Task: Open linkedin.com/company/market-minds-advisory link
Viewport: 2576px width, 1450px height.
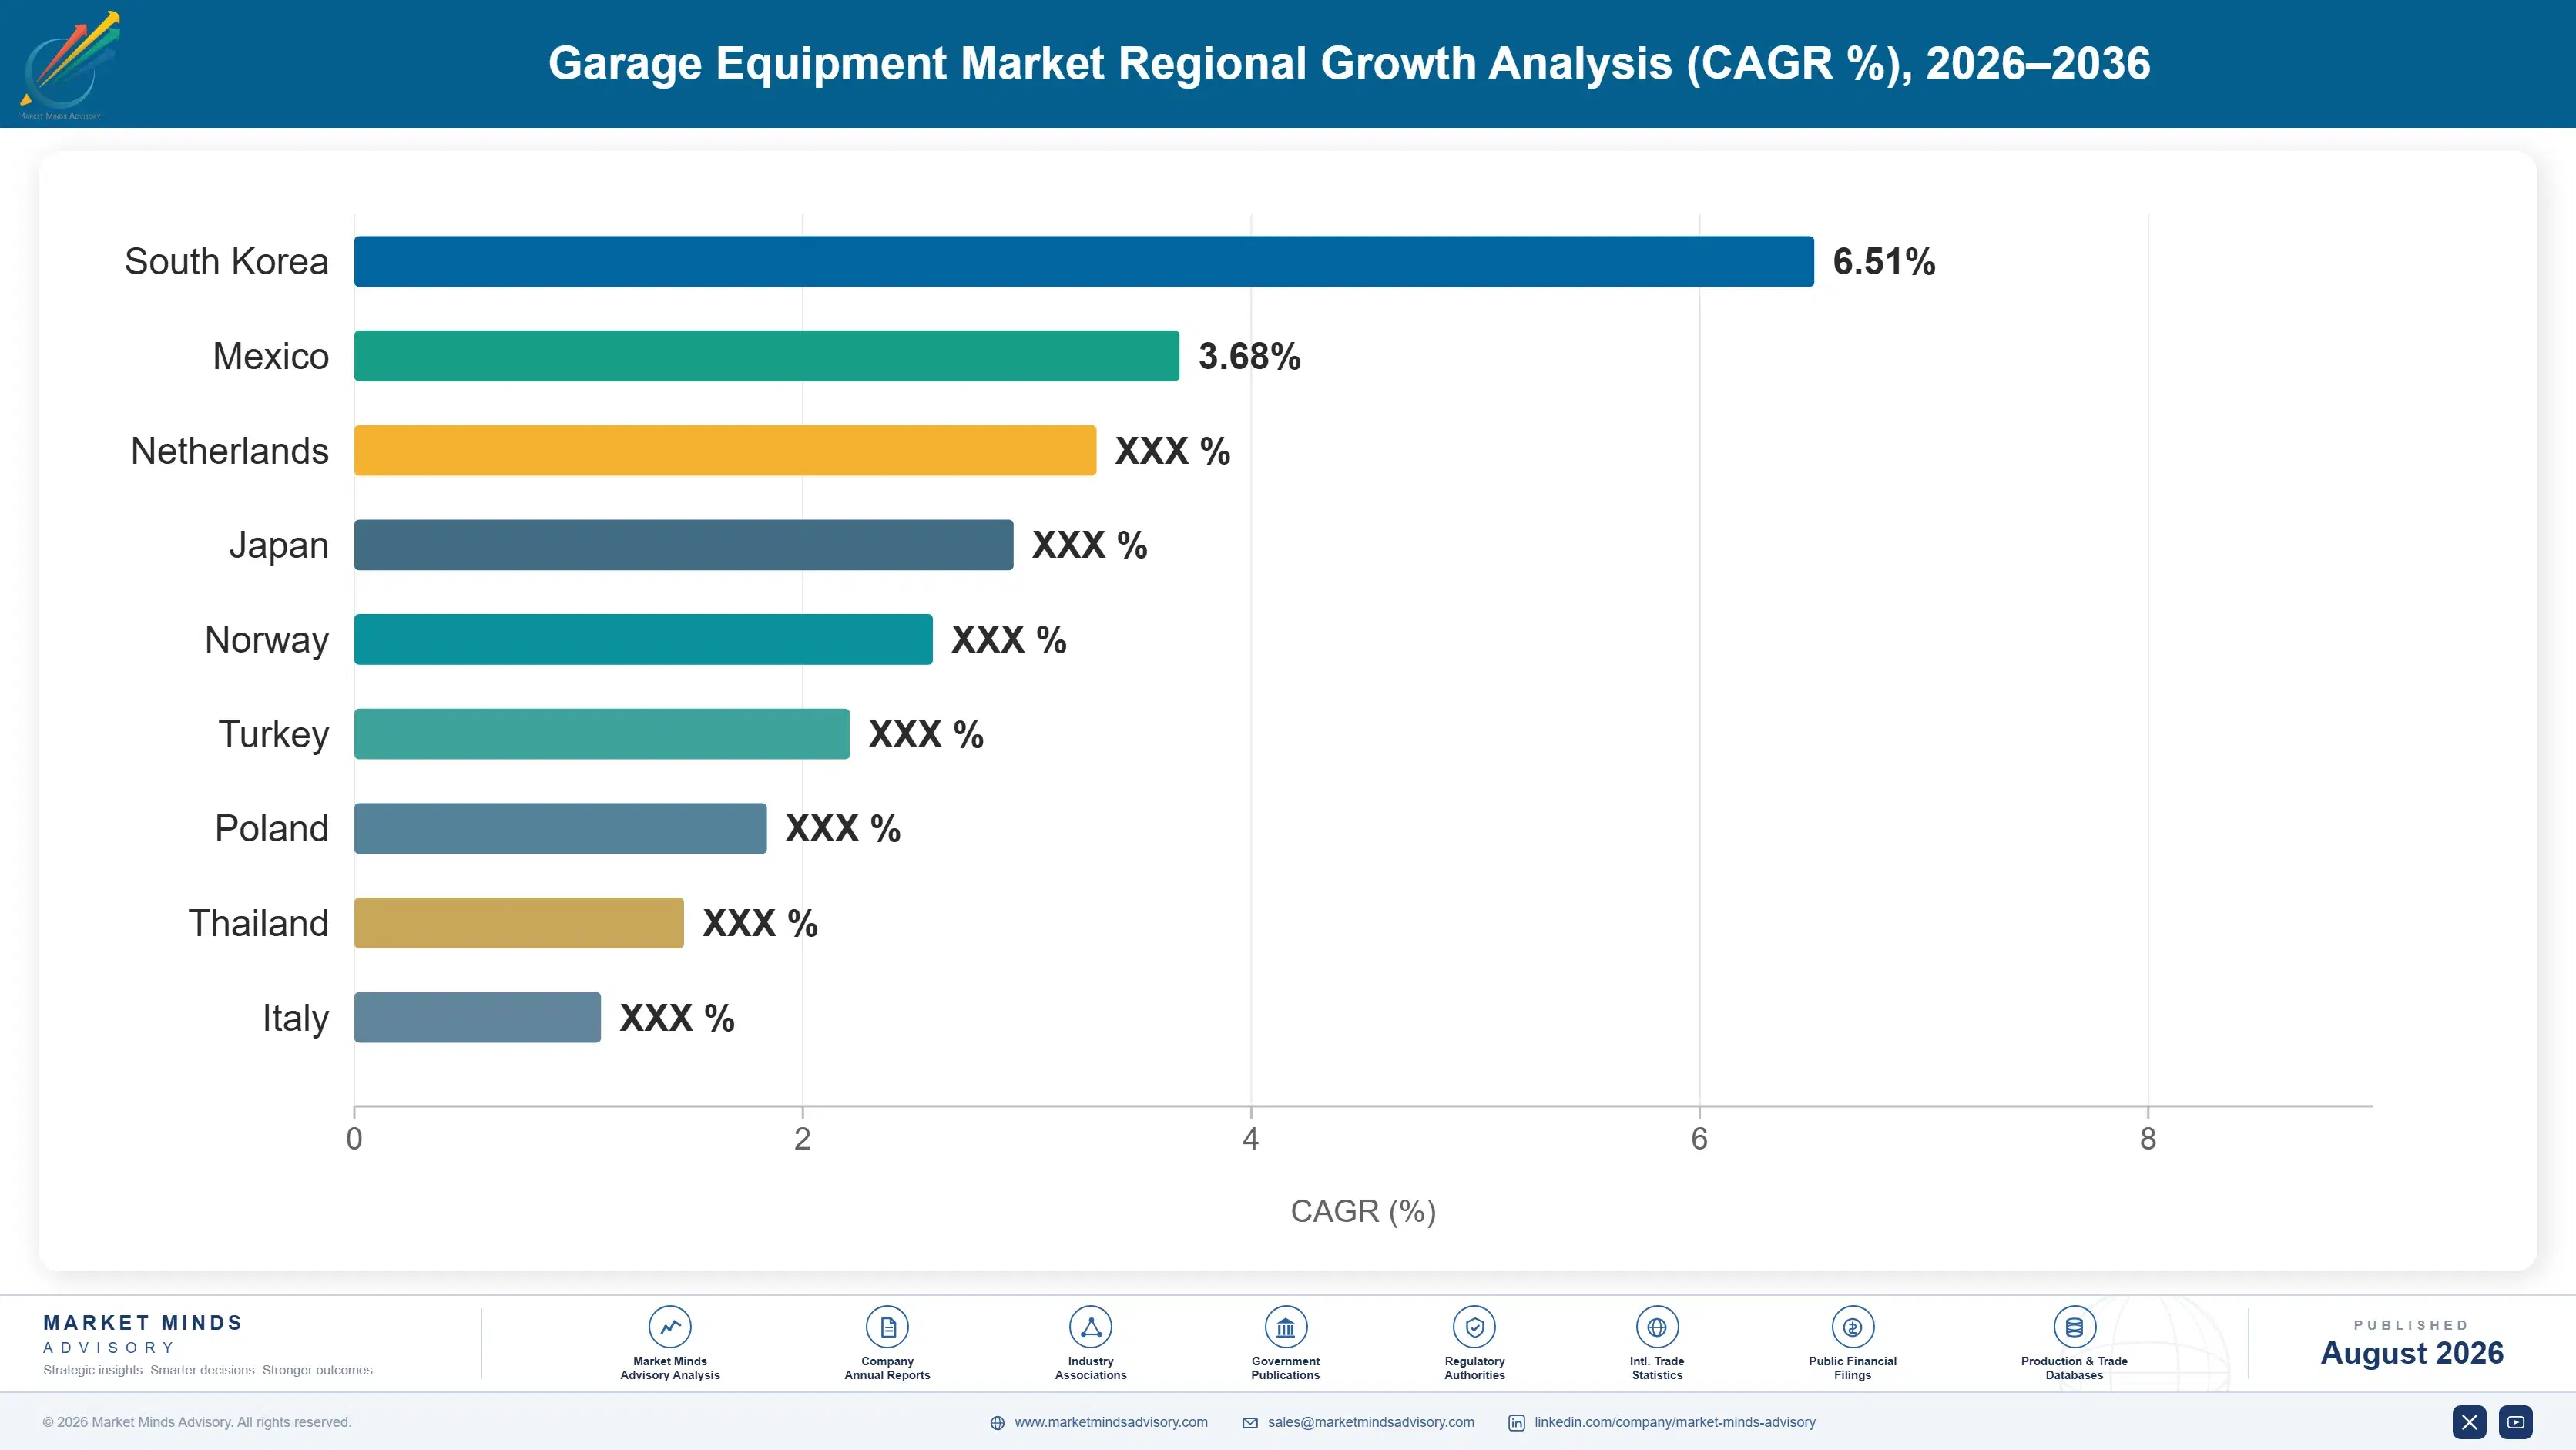Action: (x=1675, y=1422)
